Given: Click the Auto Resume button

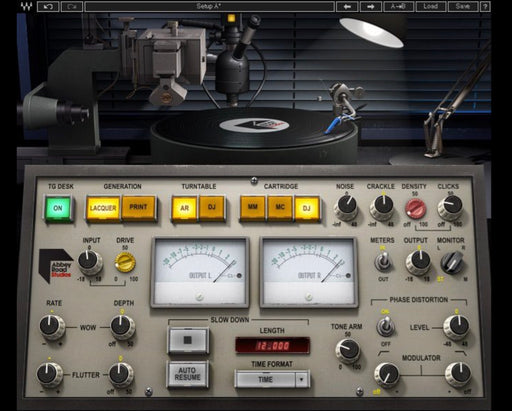Looking at the screenshot, I should [188, 374].
